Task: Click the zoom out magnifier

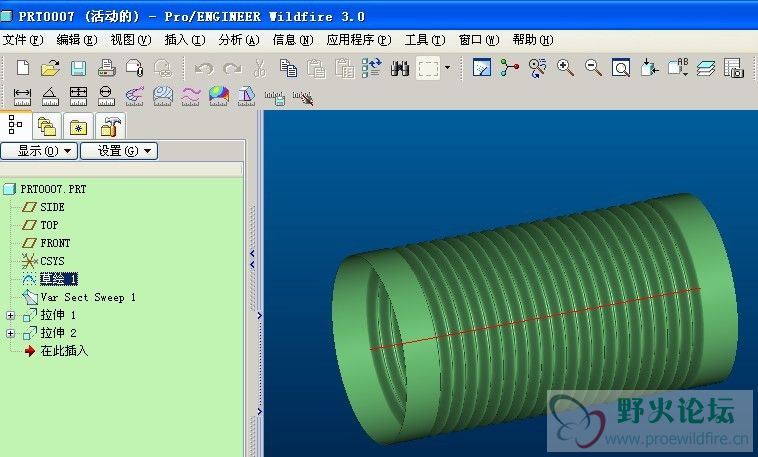Action: click(x=593, y=68)
